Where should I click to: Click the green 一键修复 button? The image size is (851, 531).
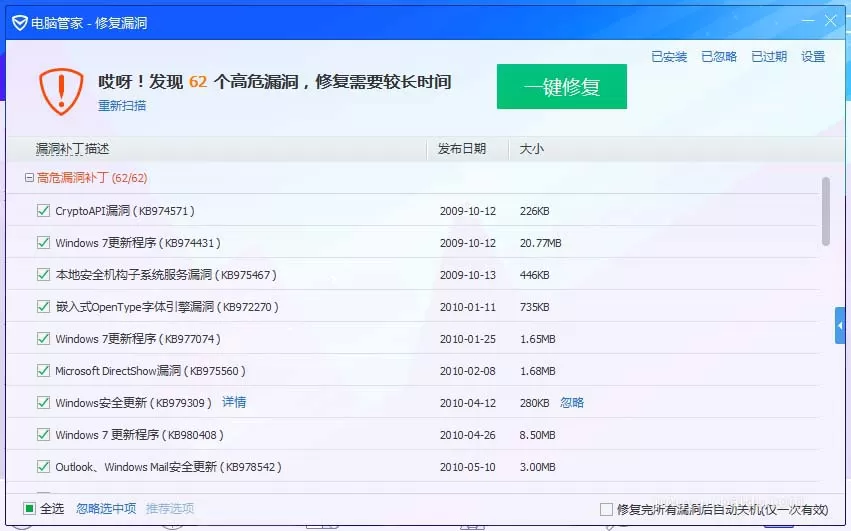(x=562, y=86)
